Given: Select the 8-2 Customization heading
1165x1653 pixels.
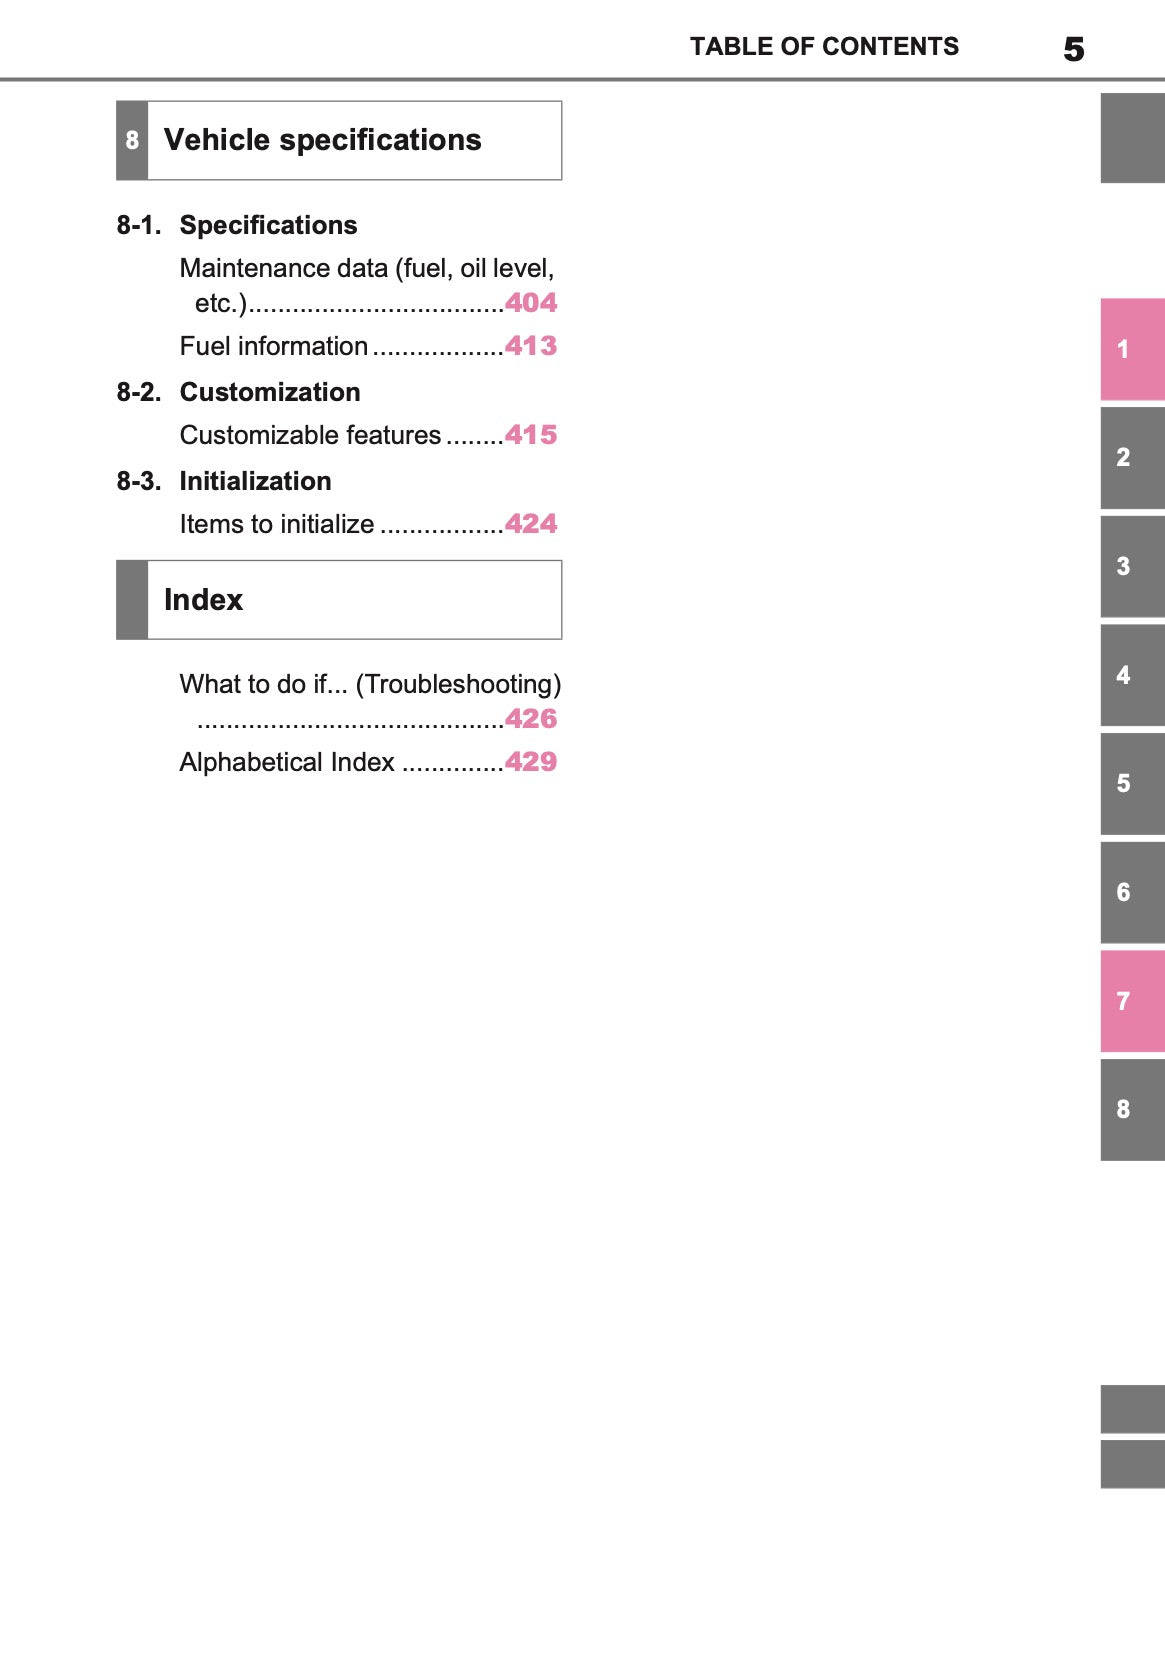Looking at the screenshot, I should click(269, 392).
